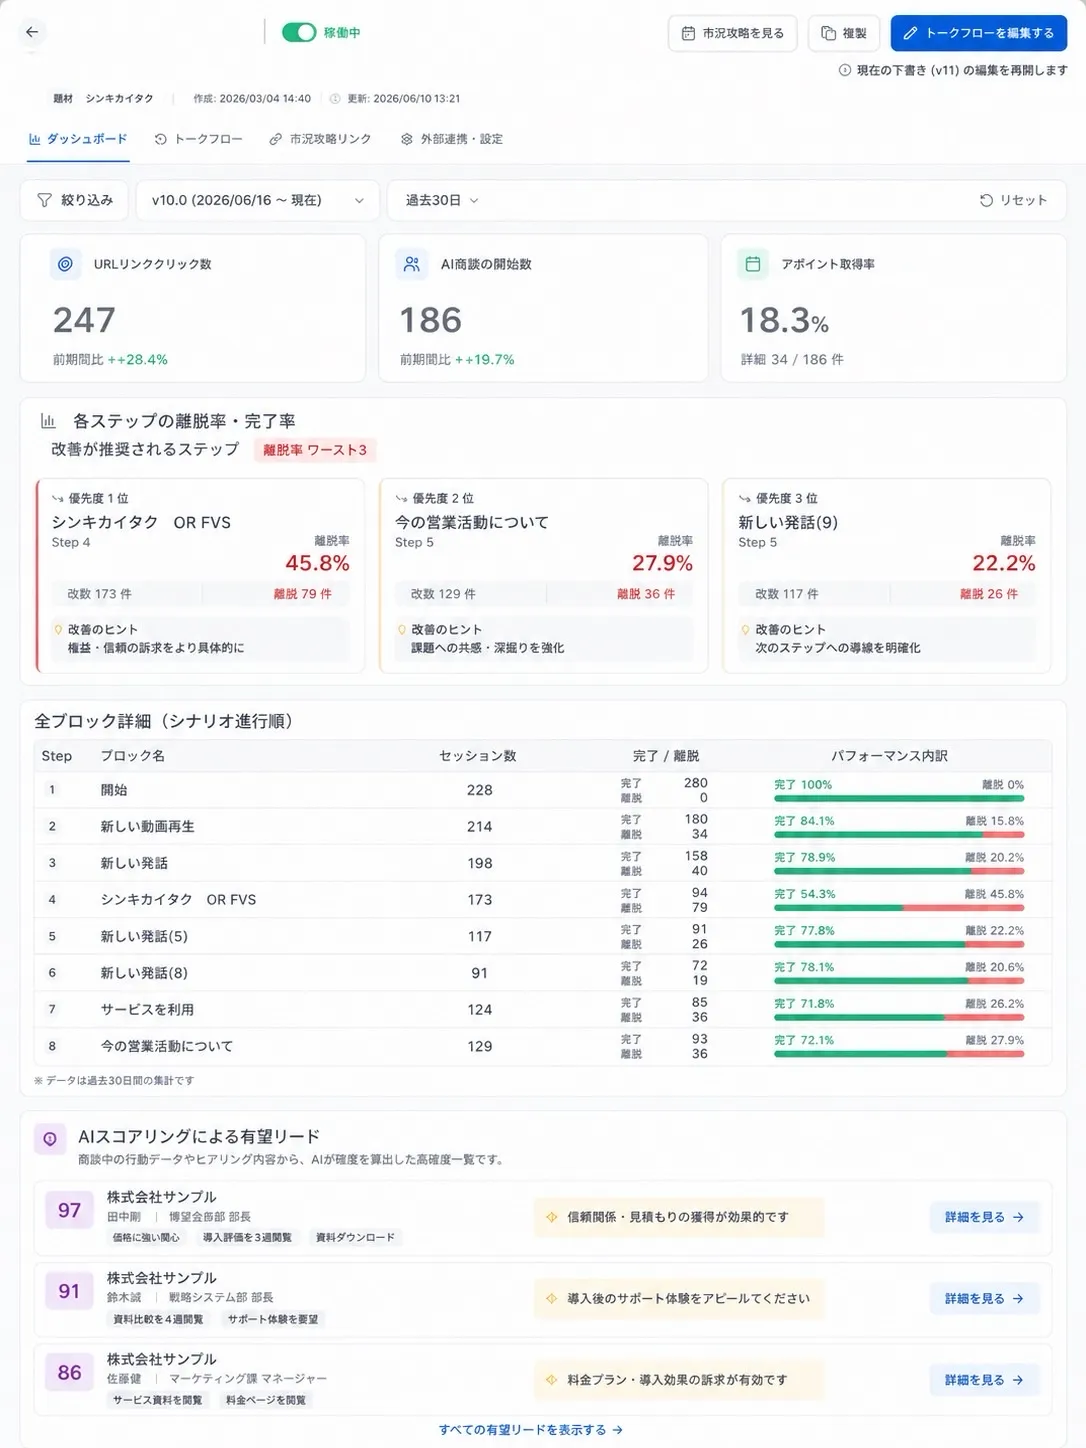This screenshot has width=1086, height=1448.
Task: Click the アポイント取得率 calendar icon
Action: [753, 264]
